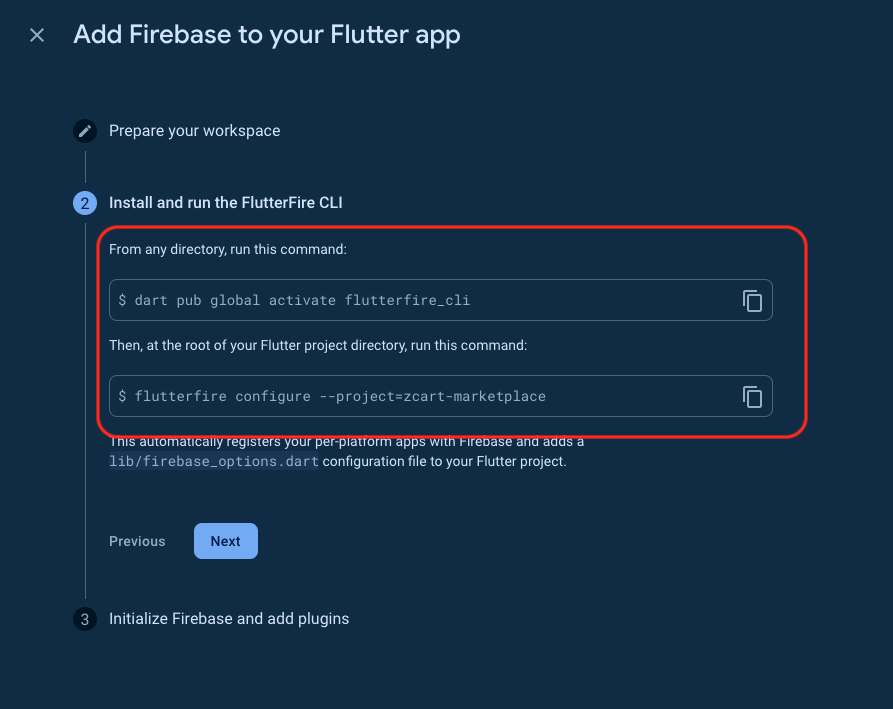The width and height of the screenshot is (893, 709).
Task: Click the From any directory instruction text
Action: [x=228, y=249]
